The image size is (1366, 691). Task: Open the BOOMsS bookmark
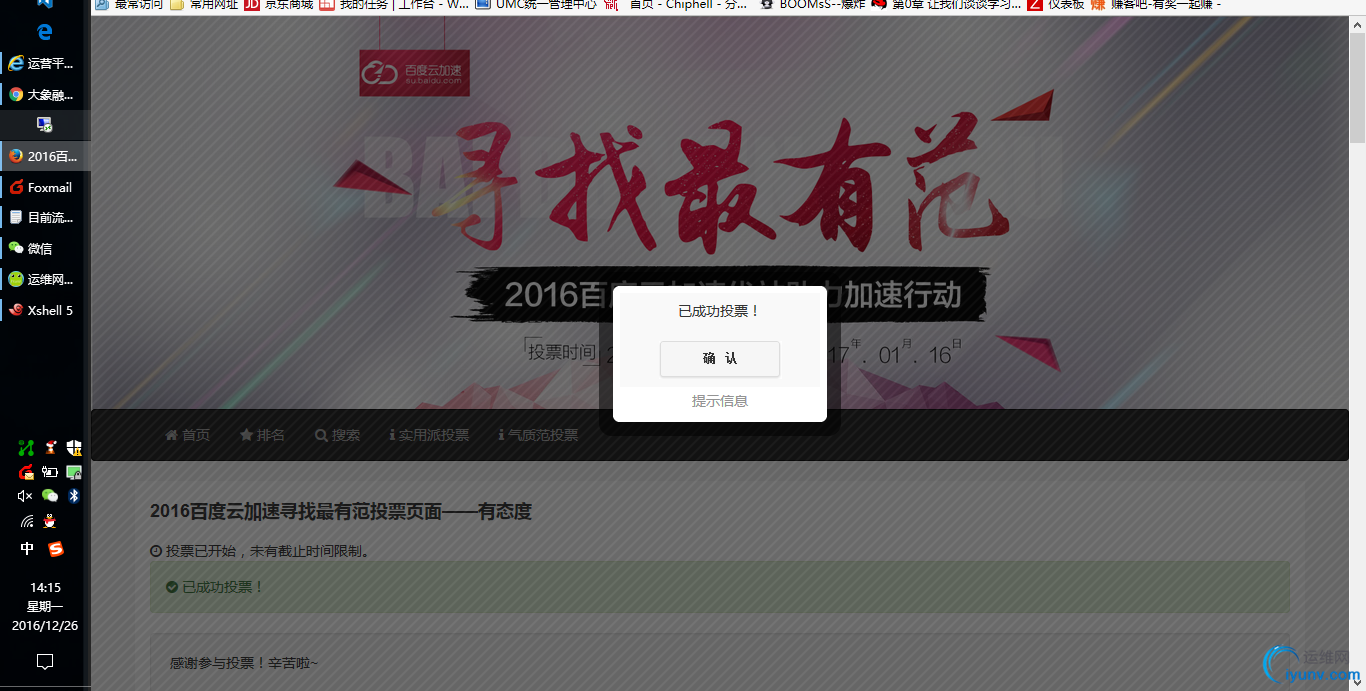[x=813, y=5]
